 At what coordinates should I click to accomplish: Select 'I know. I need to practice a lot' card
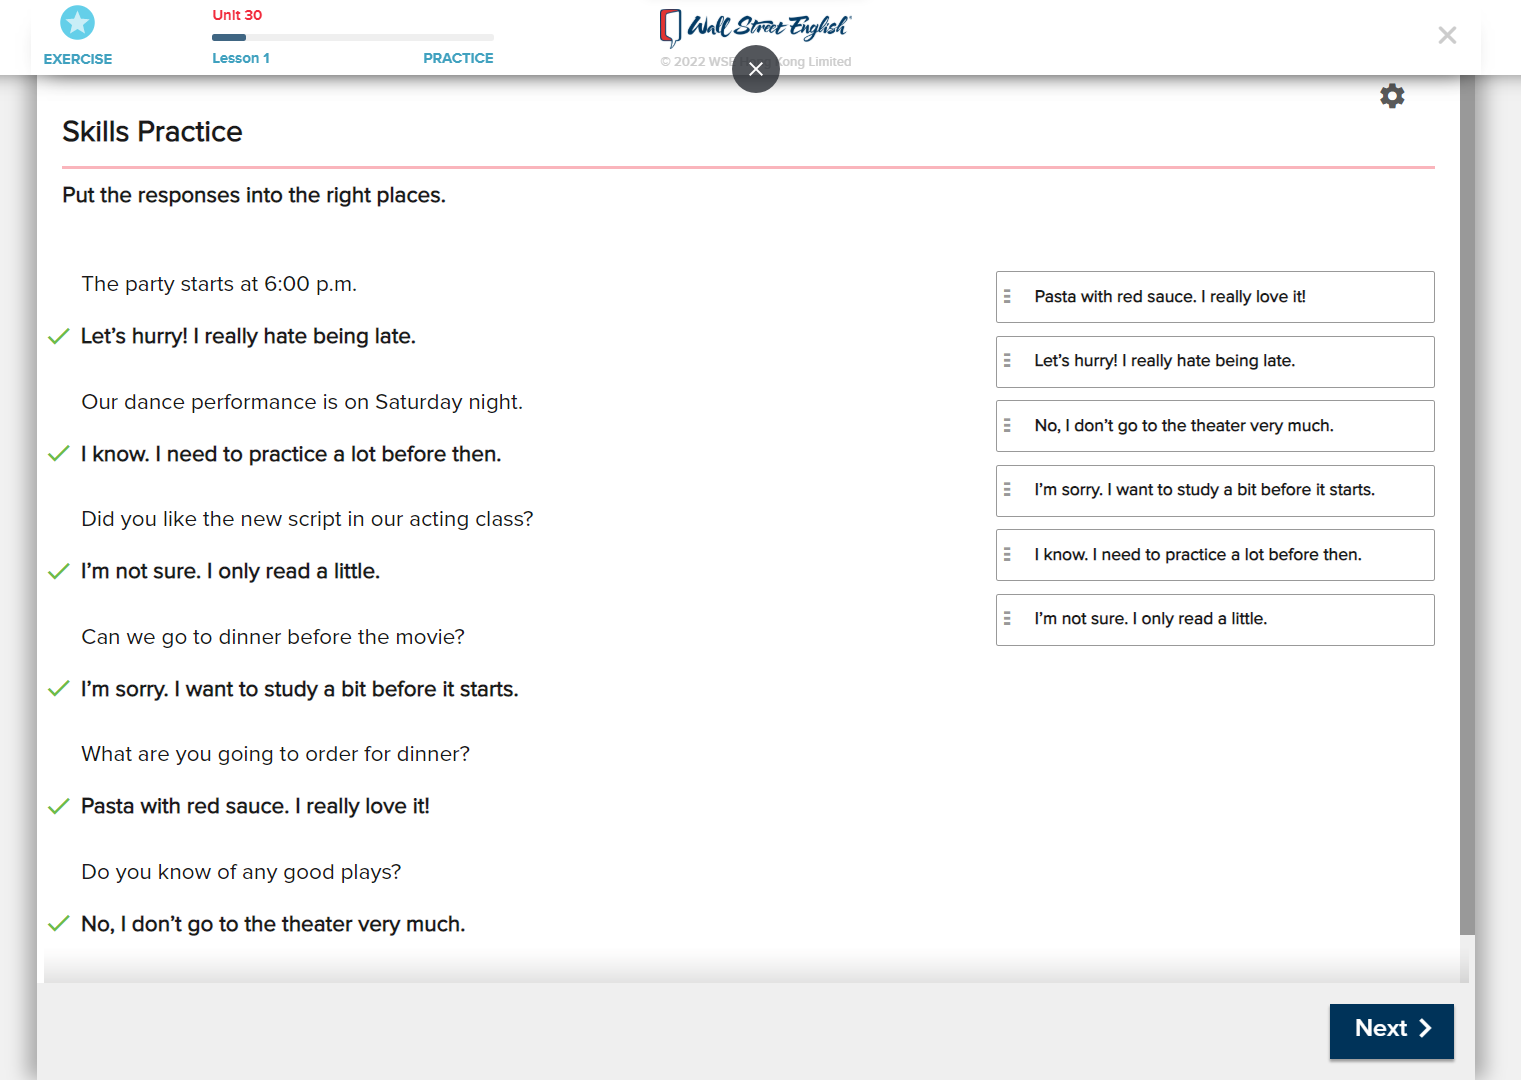click(1215, 555)
